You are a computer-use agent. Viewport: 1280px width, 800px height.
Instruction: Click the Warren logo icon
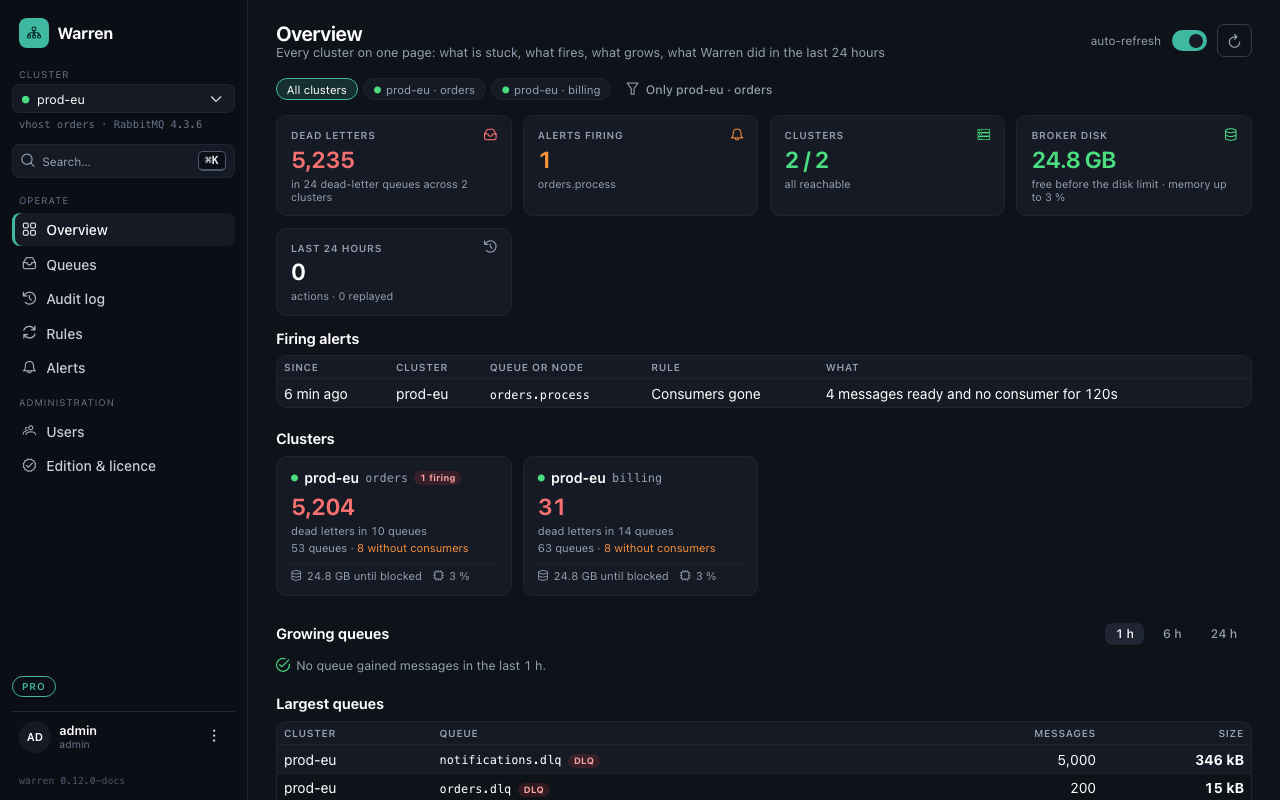pos(34,33)
